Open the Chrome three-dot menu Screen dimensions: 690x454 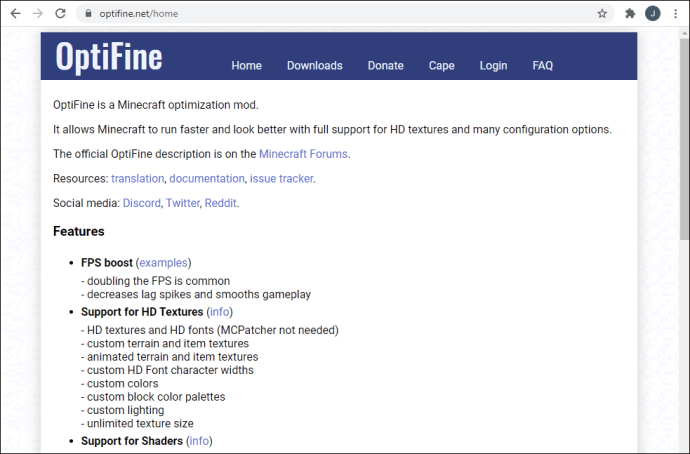pos(675,14)
